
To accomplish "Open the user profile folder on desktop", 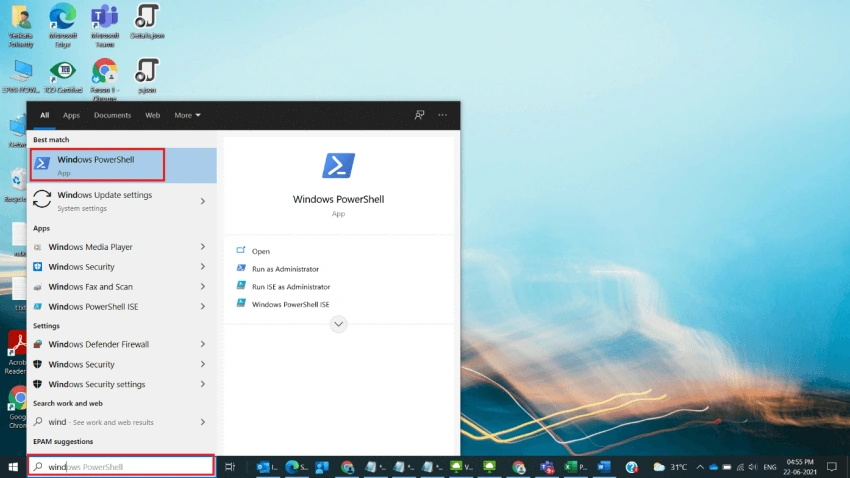I will pos(21,25).
